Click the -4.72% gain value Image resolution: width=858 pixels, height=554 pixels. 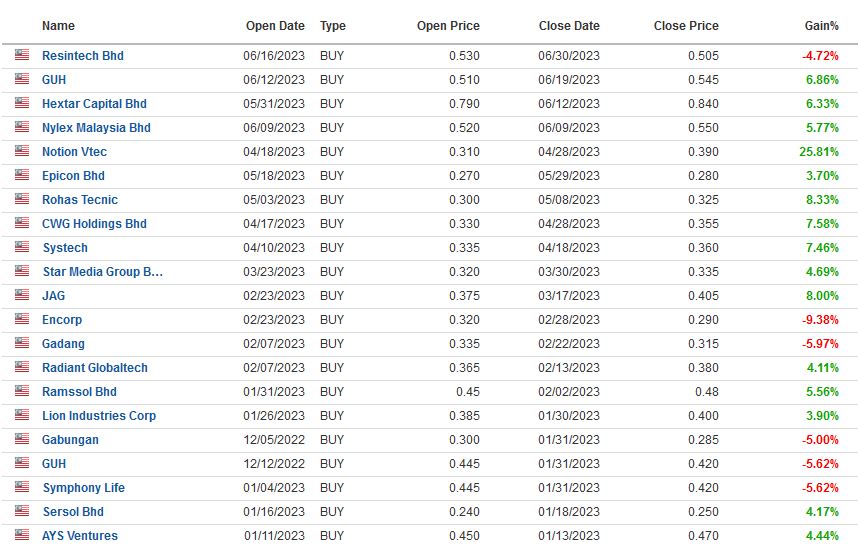pyautogui.click(x=820, y=56)
